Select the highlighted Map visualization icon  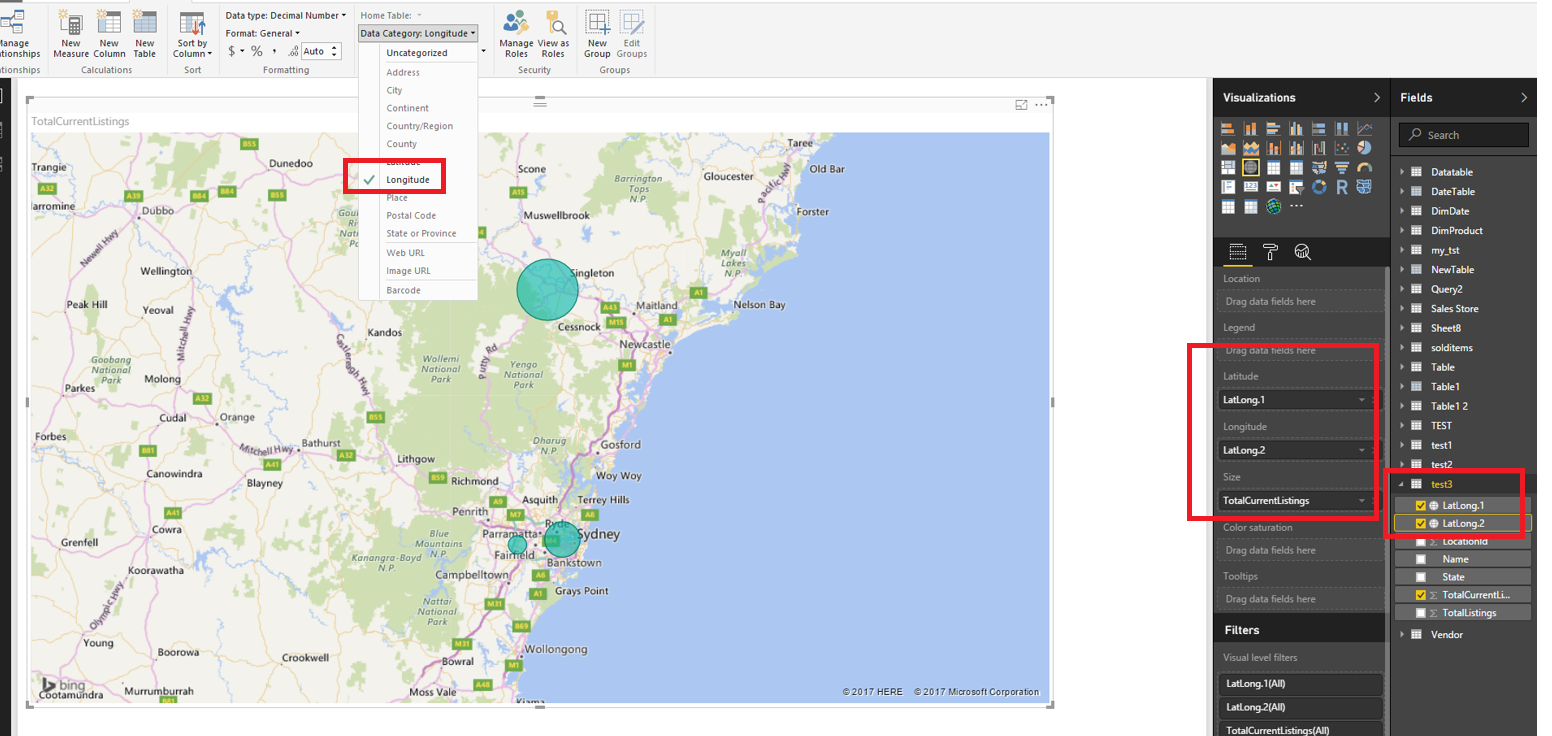tap(1251, 167)
